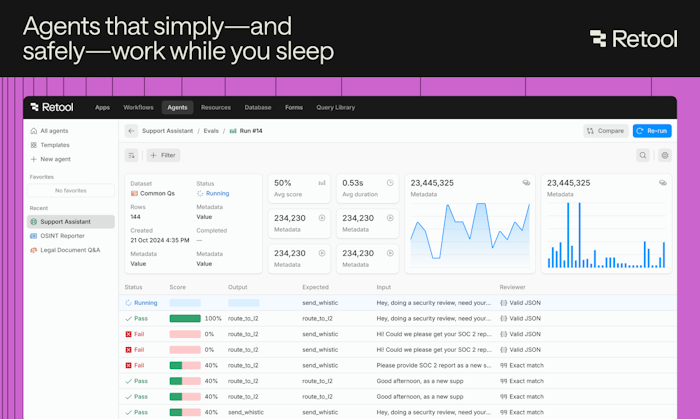Switch to the Workflows tab
700x419 pixels.
[x=138, y=108]
